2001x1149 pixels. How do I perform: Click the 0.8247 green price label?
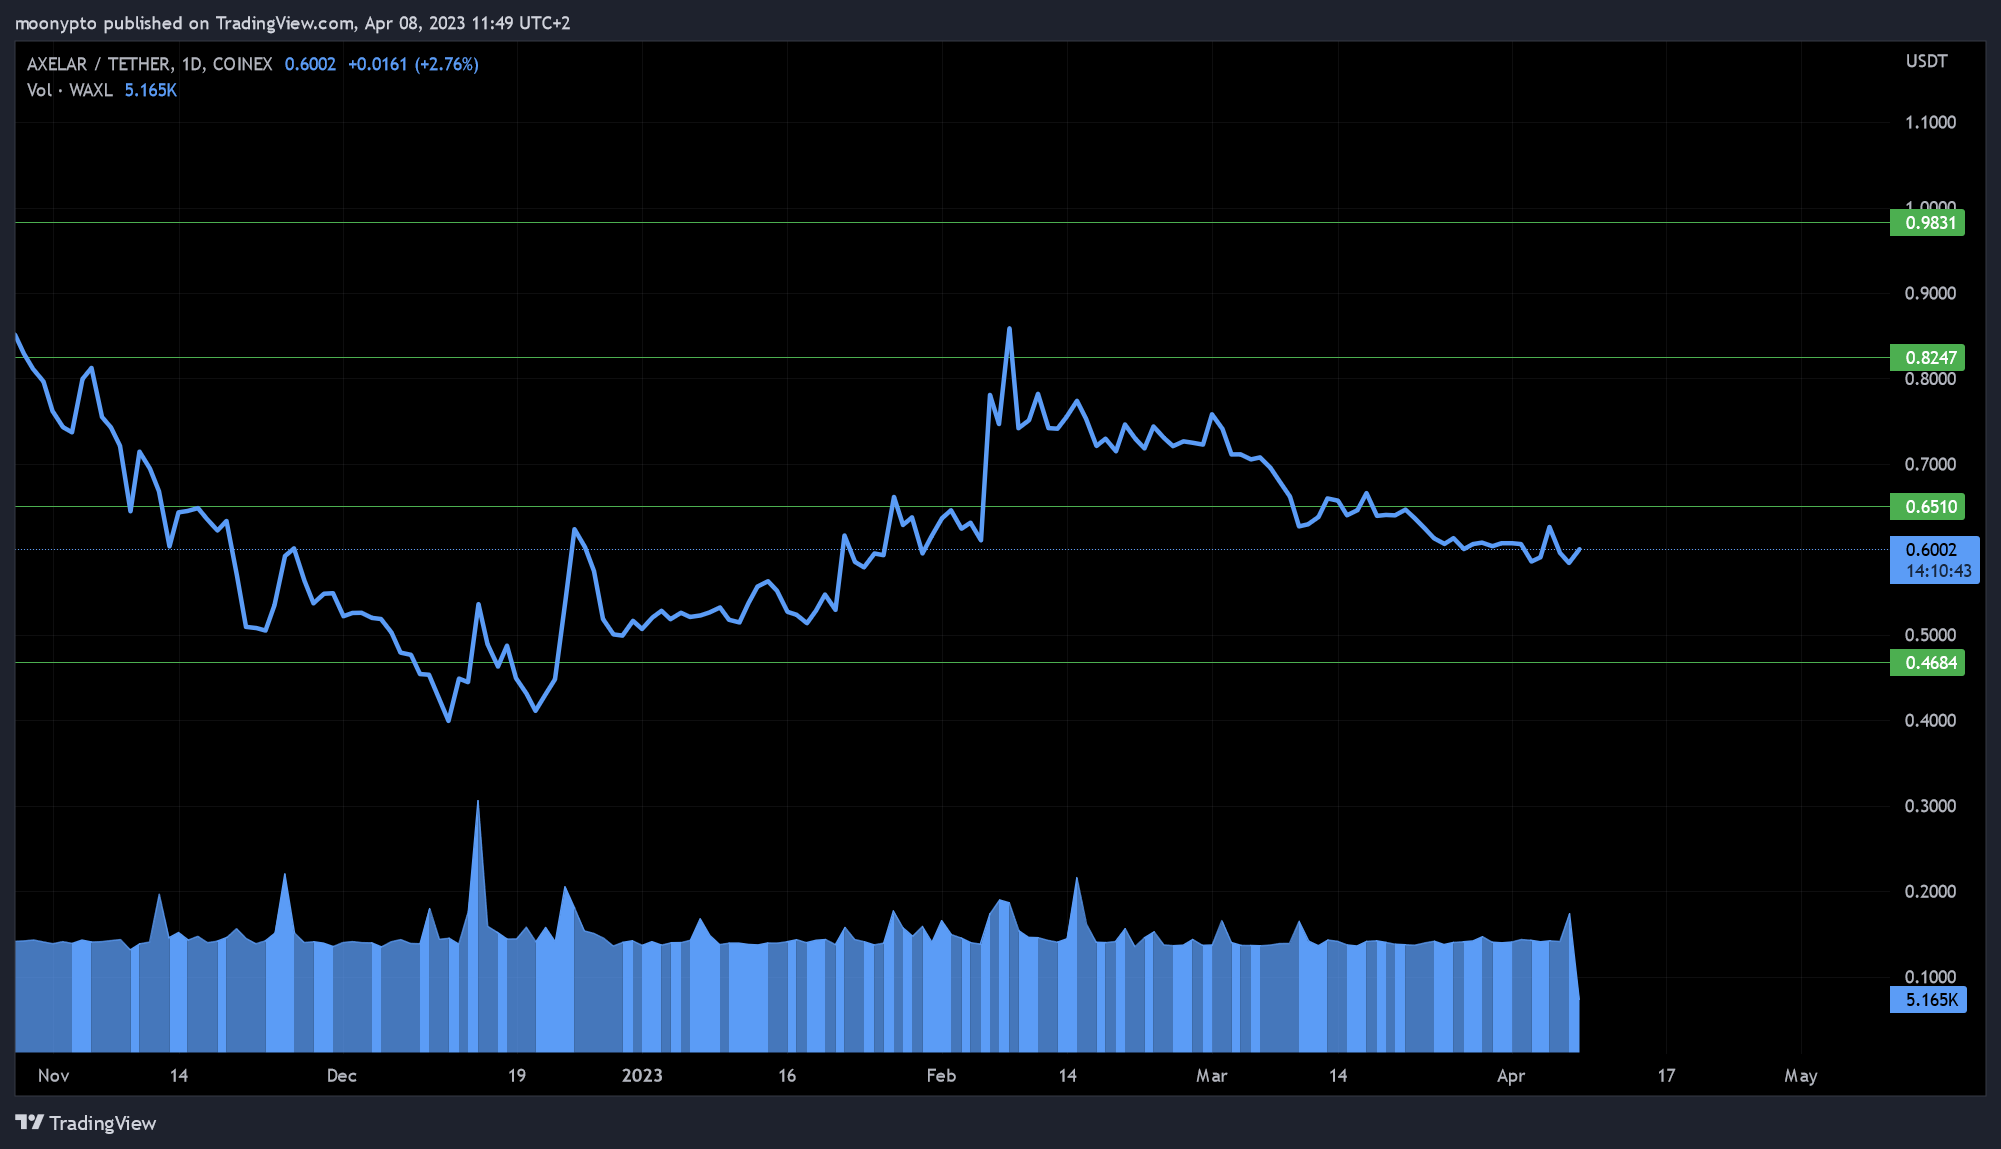[x=1927, y=357]
